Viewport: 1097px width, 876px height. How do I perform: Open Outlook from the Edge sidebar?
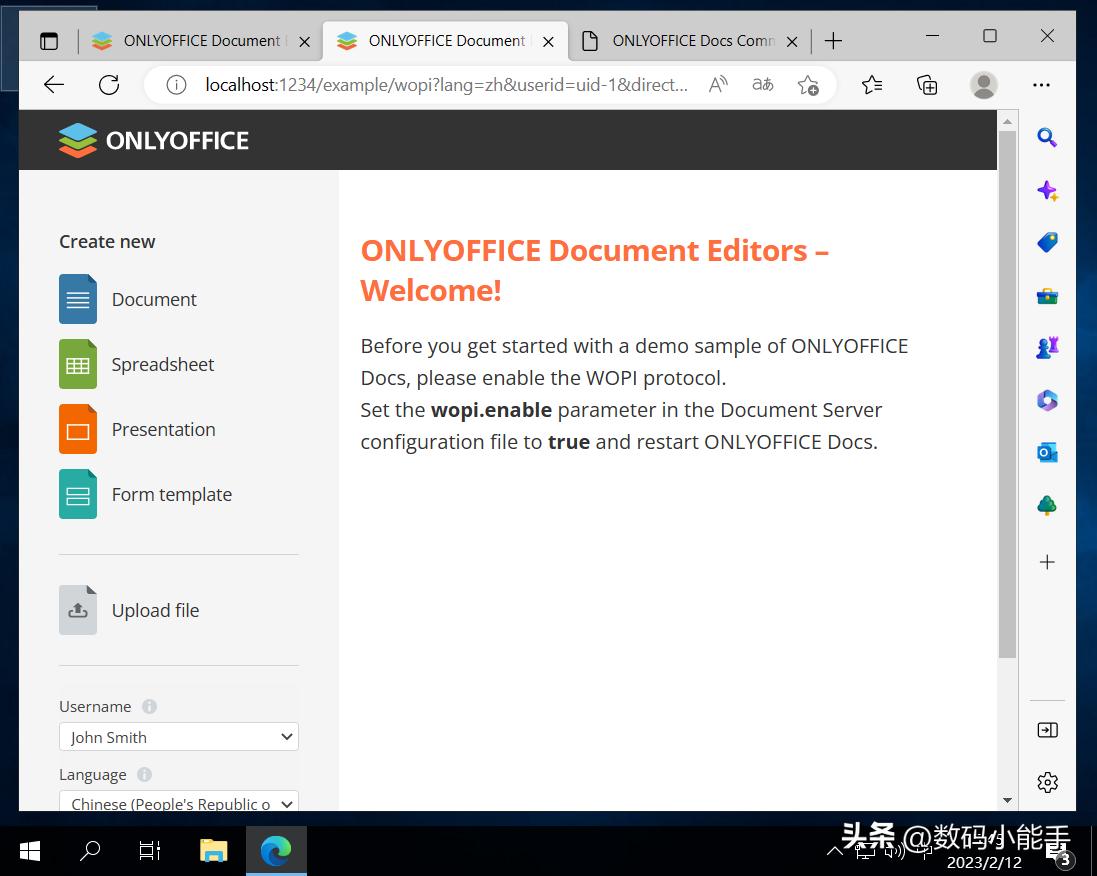(x=1047, y=452)
